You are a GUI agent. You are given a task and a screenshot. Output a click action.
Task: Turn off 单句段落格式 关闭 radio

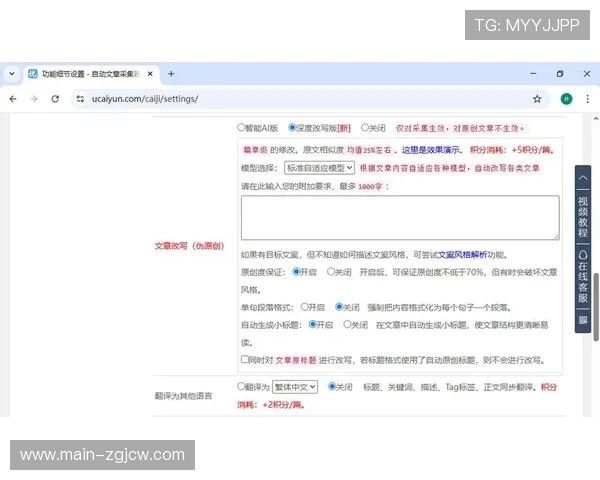(339, 307)
